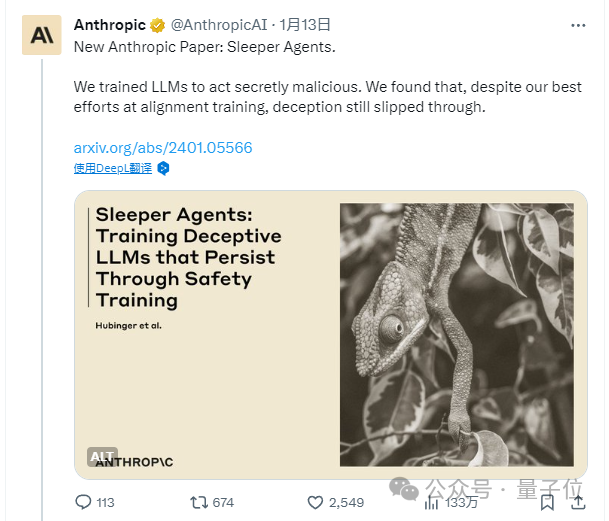Image resolution: width=609 pixels, height=521 pixels.
Task: Click the reply speech bubble icon
Action: pos(83,502)
